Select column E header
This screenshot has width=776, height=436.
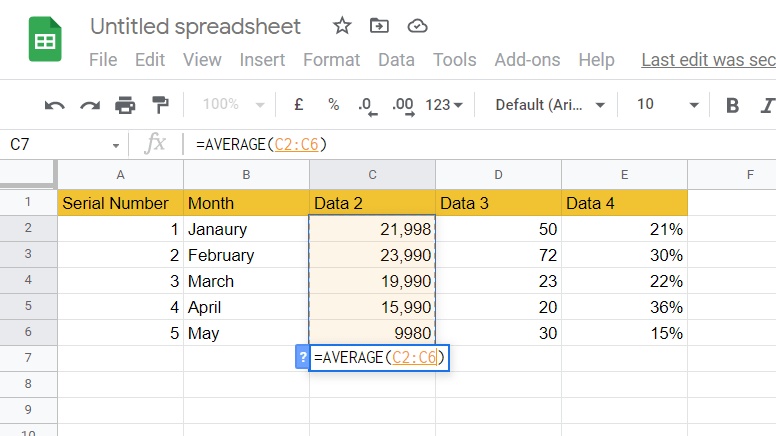pyautogui.click(x=624, y=175)
